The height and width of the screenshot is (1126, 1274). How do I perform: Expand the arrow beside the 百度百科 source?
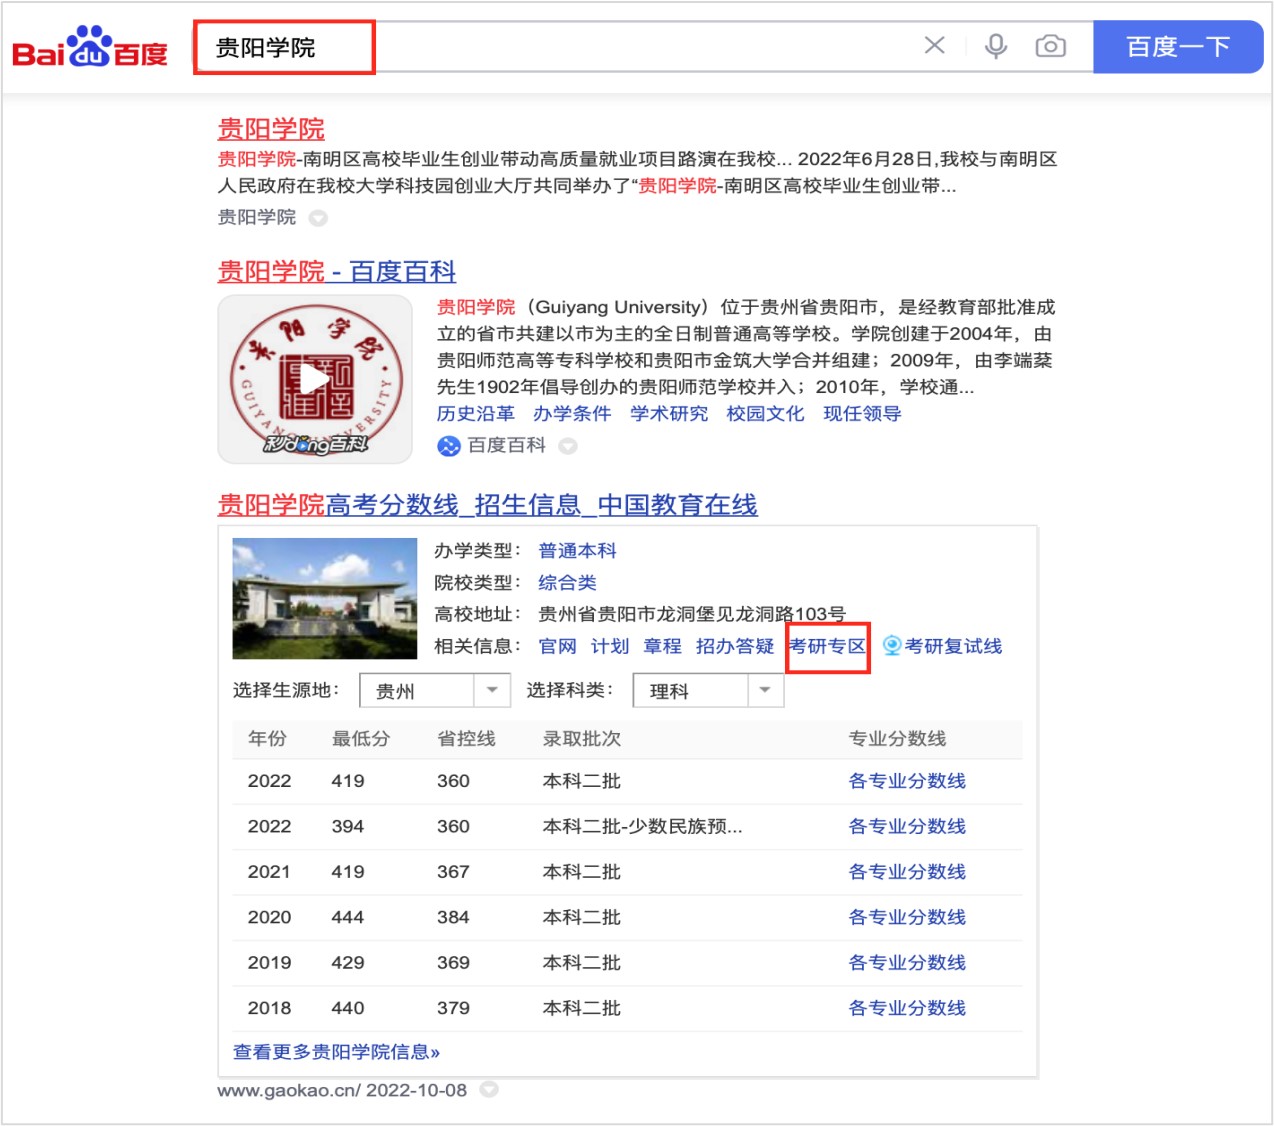[568, 446]
